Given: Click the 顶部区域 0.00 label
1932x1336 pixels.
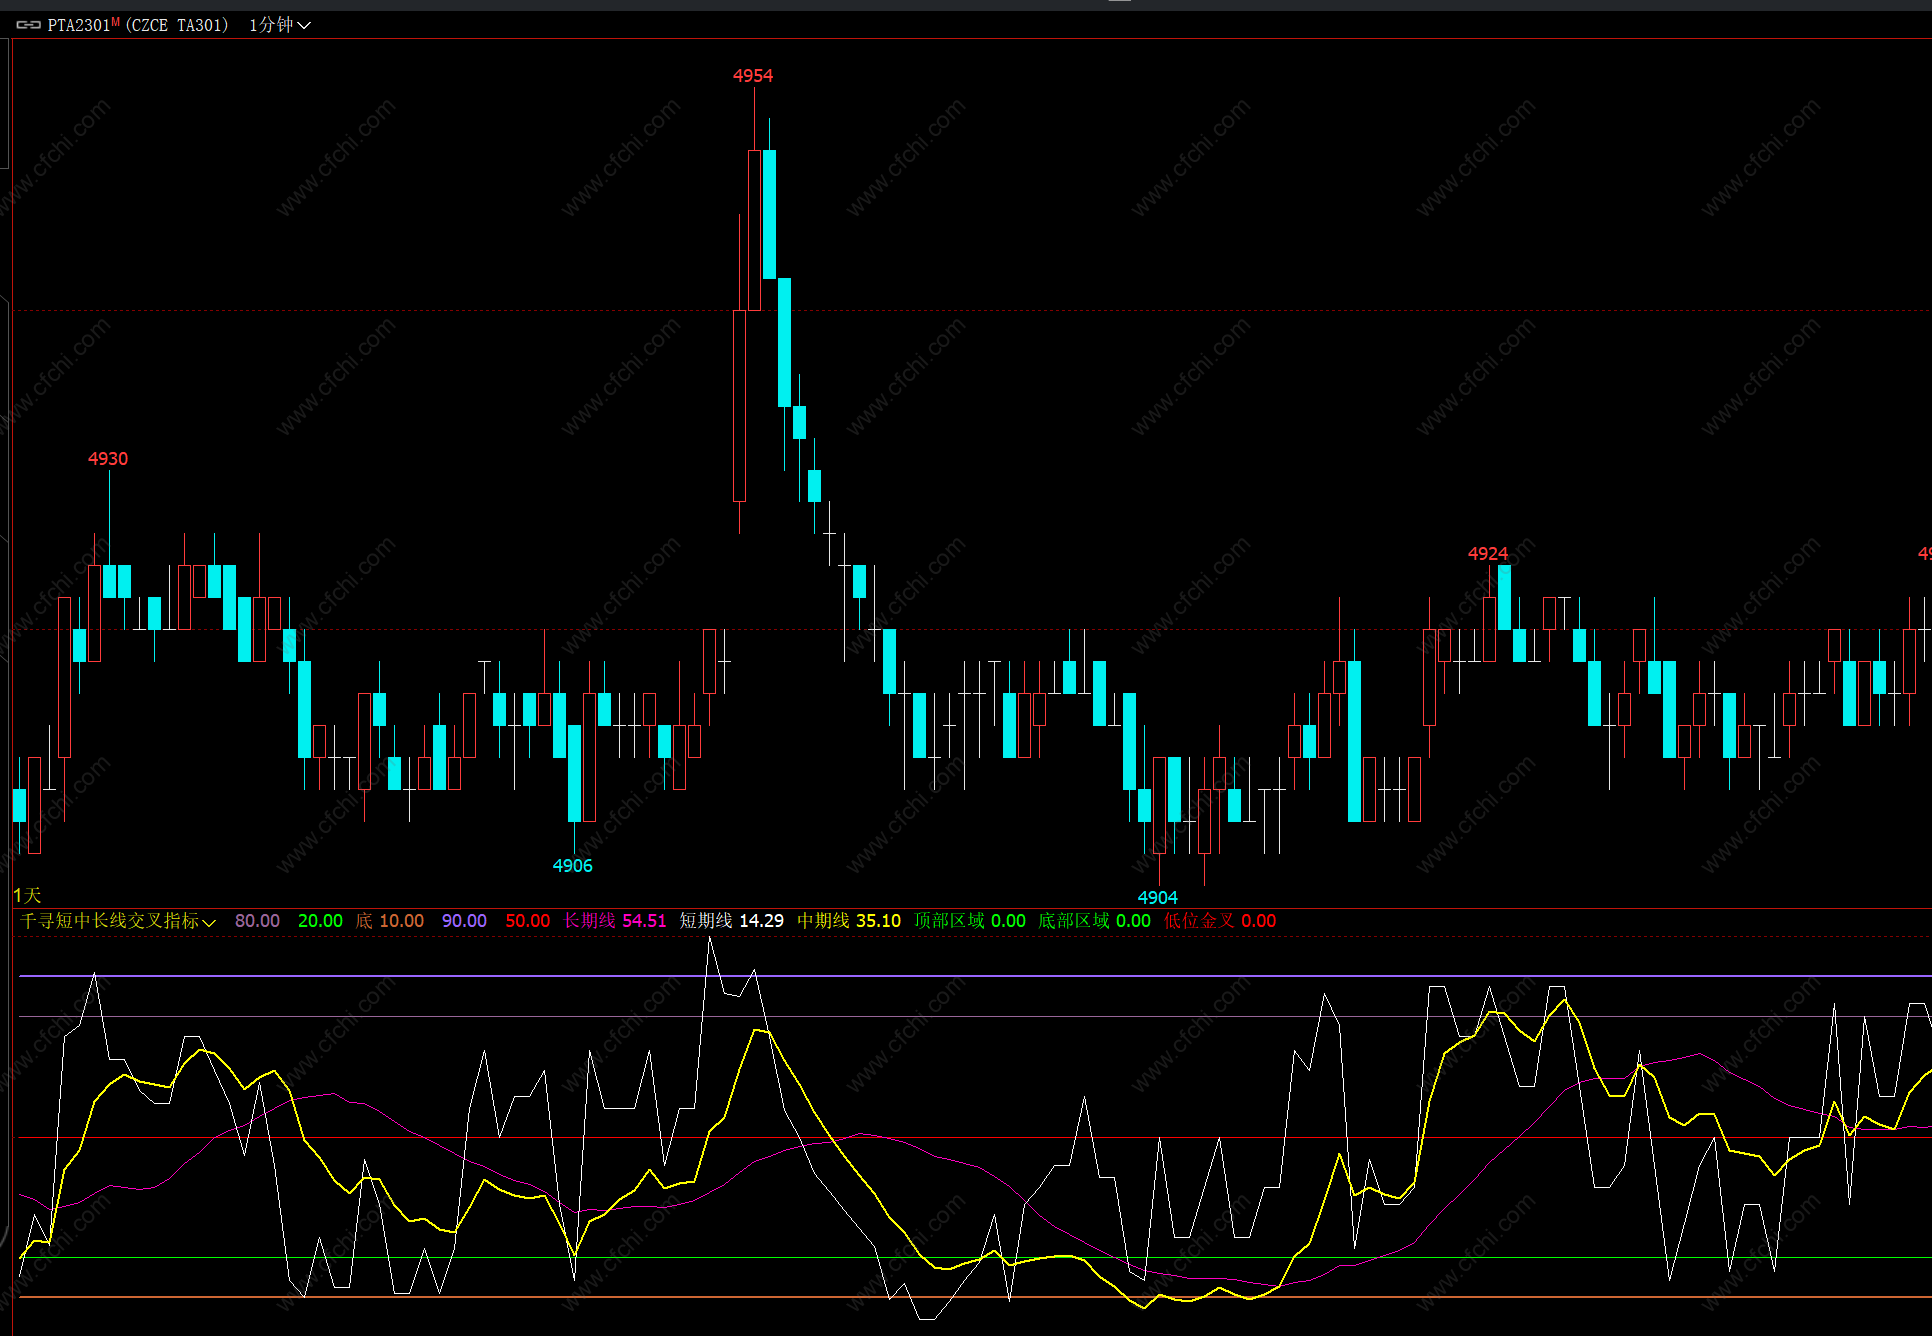Looking at the screenshot, I should click(969, 921).
